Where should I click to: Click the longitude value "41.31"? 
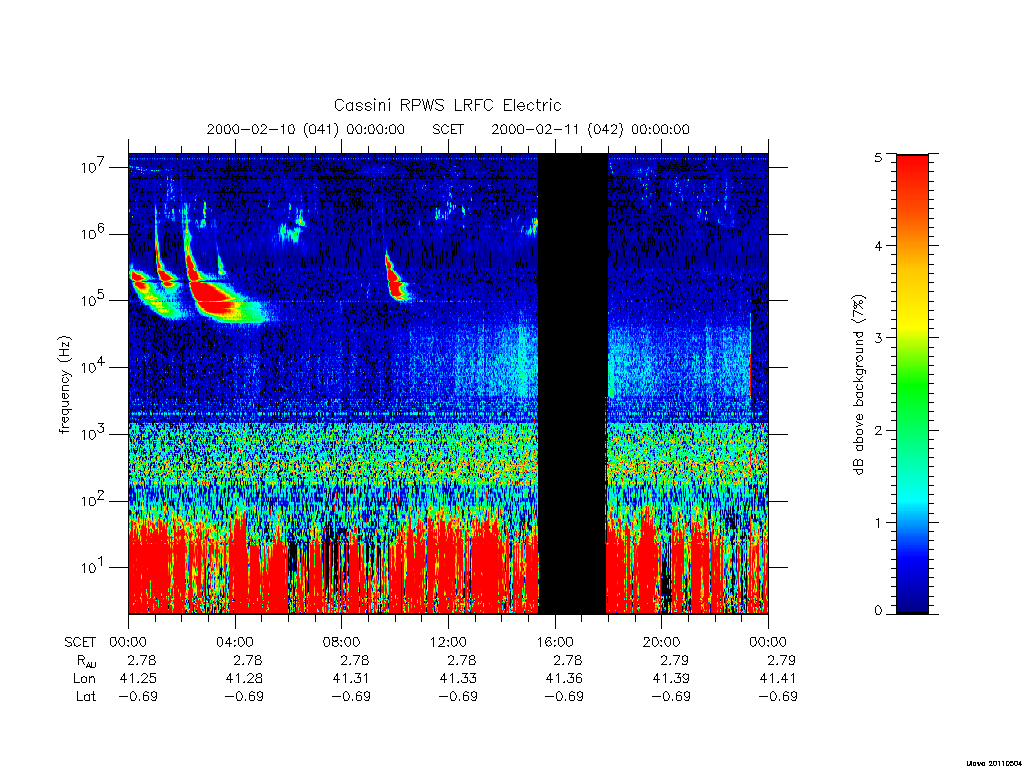[351, 679]
